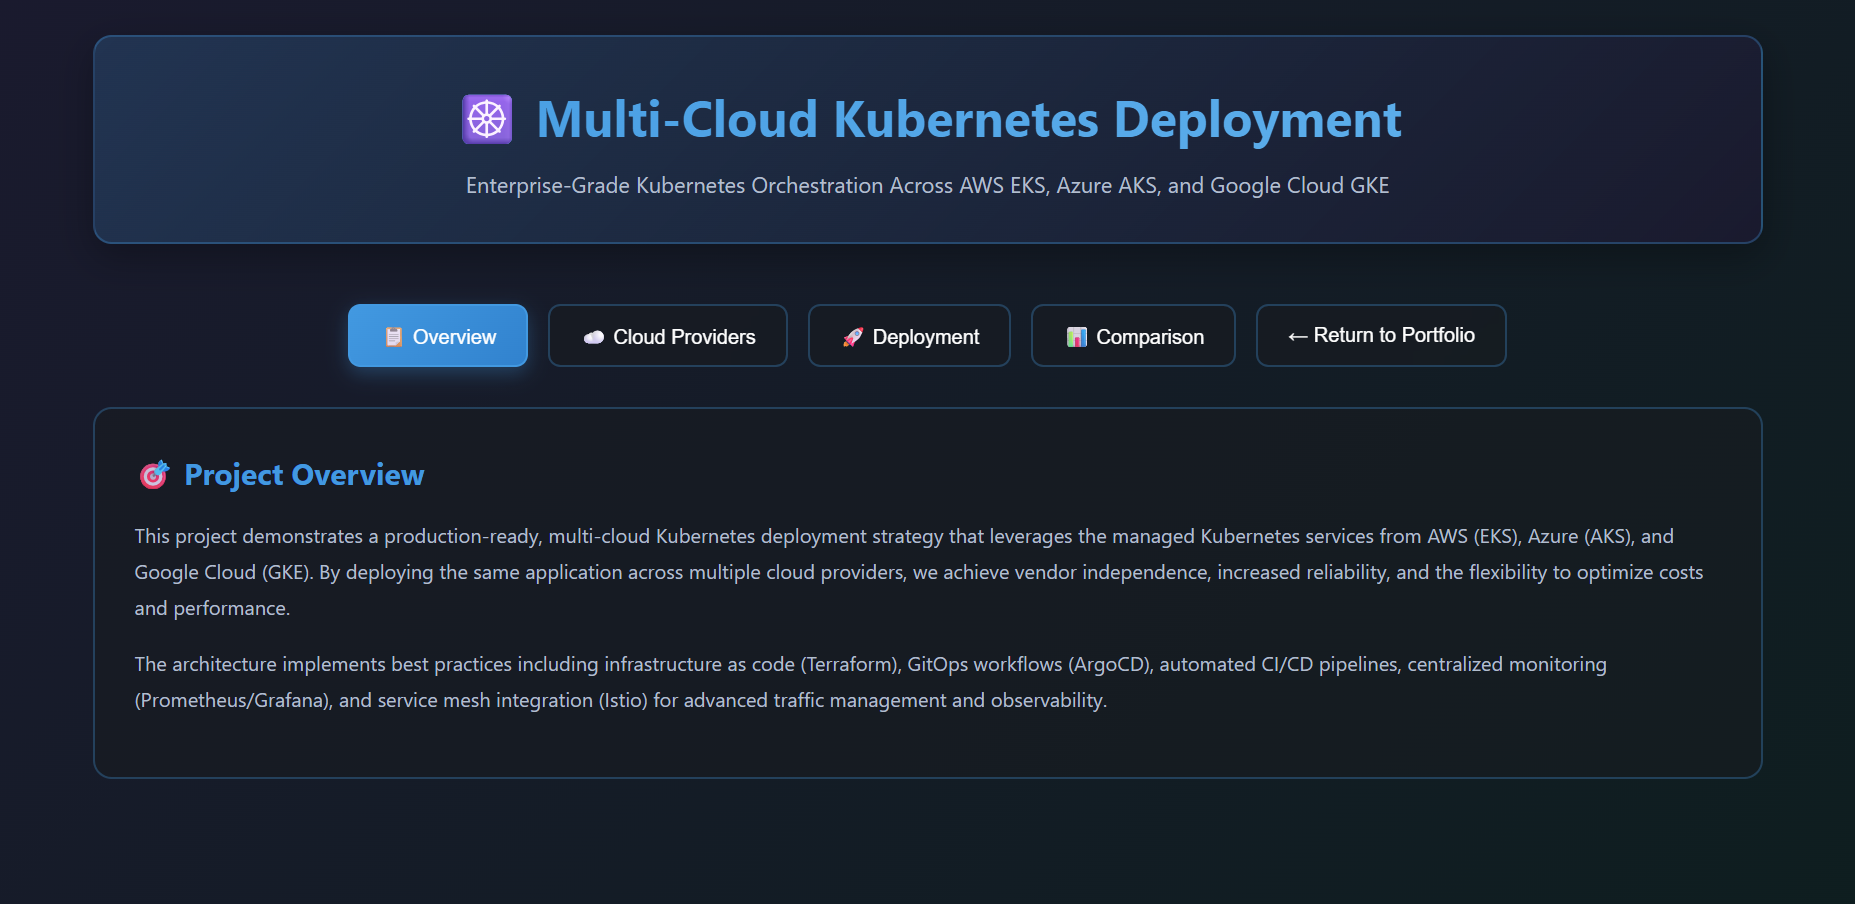1855x904 pixels.
Task: Click Return to Portfolio
Action: click(x=1380, y=335)
